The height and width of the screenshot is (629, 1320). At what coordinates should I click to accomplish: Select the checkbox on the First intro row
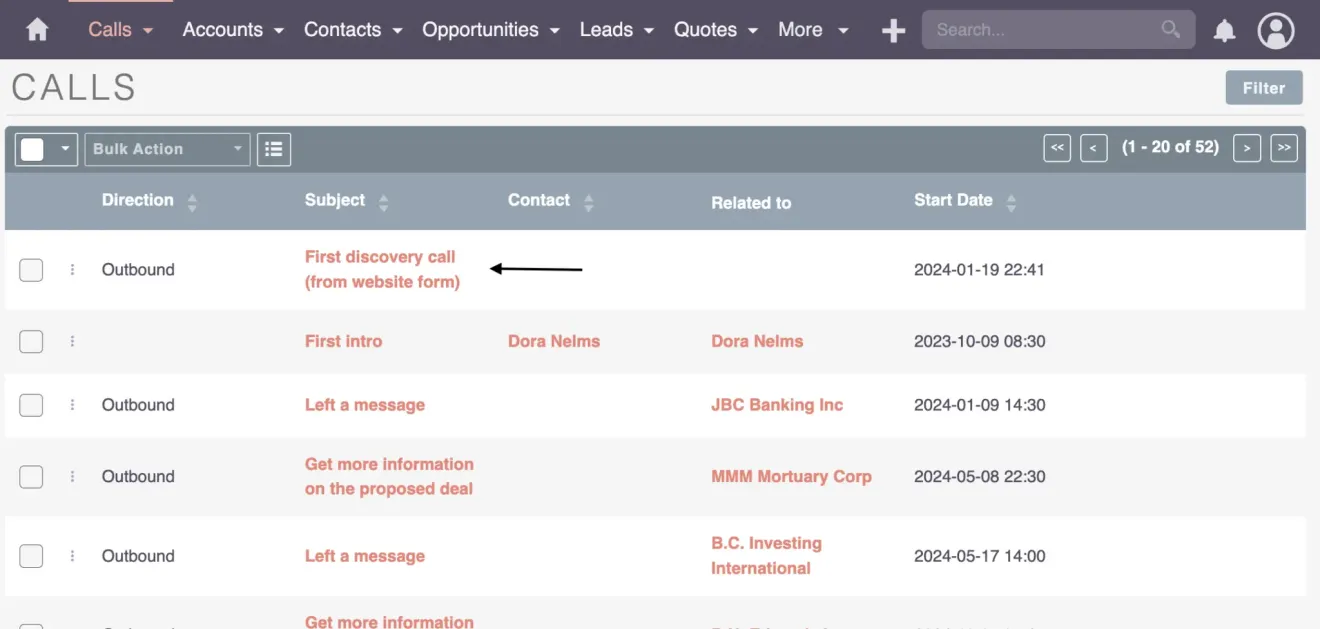(31, 341)
